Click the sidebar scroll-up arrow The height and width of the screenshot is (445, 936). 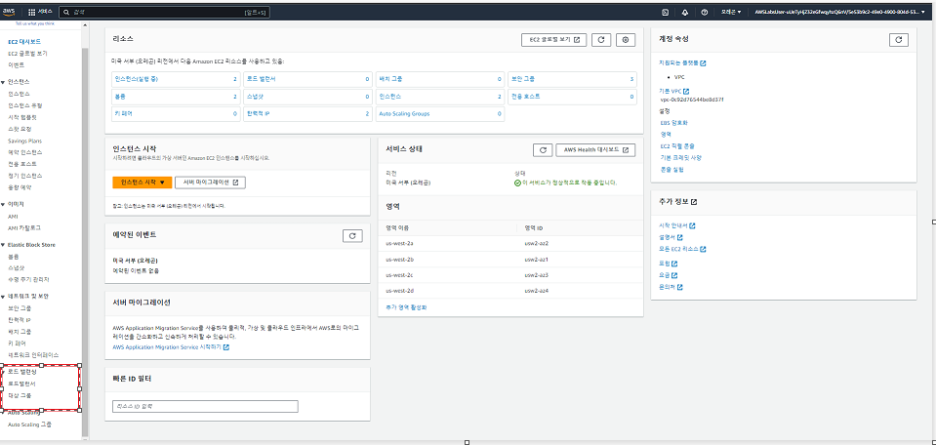pos(84,25)
